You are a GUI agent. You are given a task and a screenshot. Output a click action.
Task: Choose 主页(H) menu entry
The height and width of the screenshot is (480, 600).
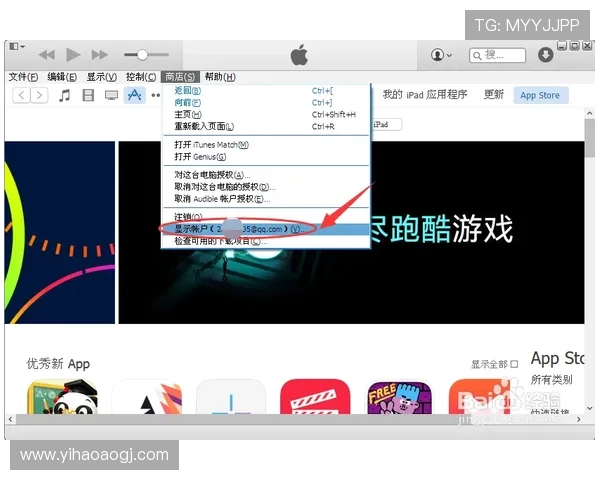(266, 114)
